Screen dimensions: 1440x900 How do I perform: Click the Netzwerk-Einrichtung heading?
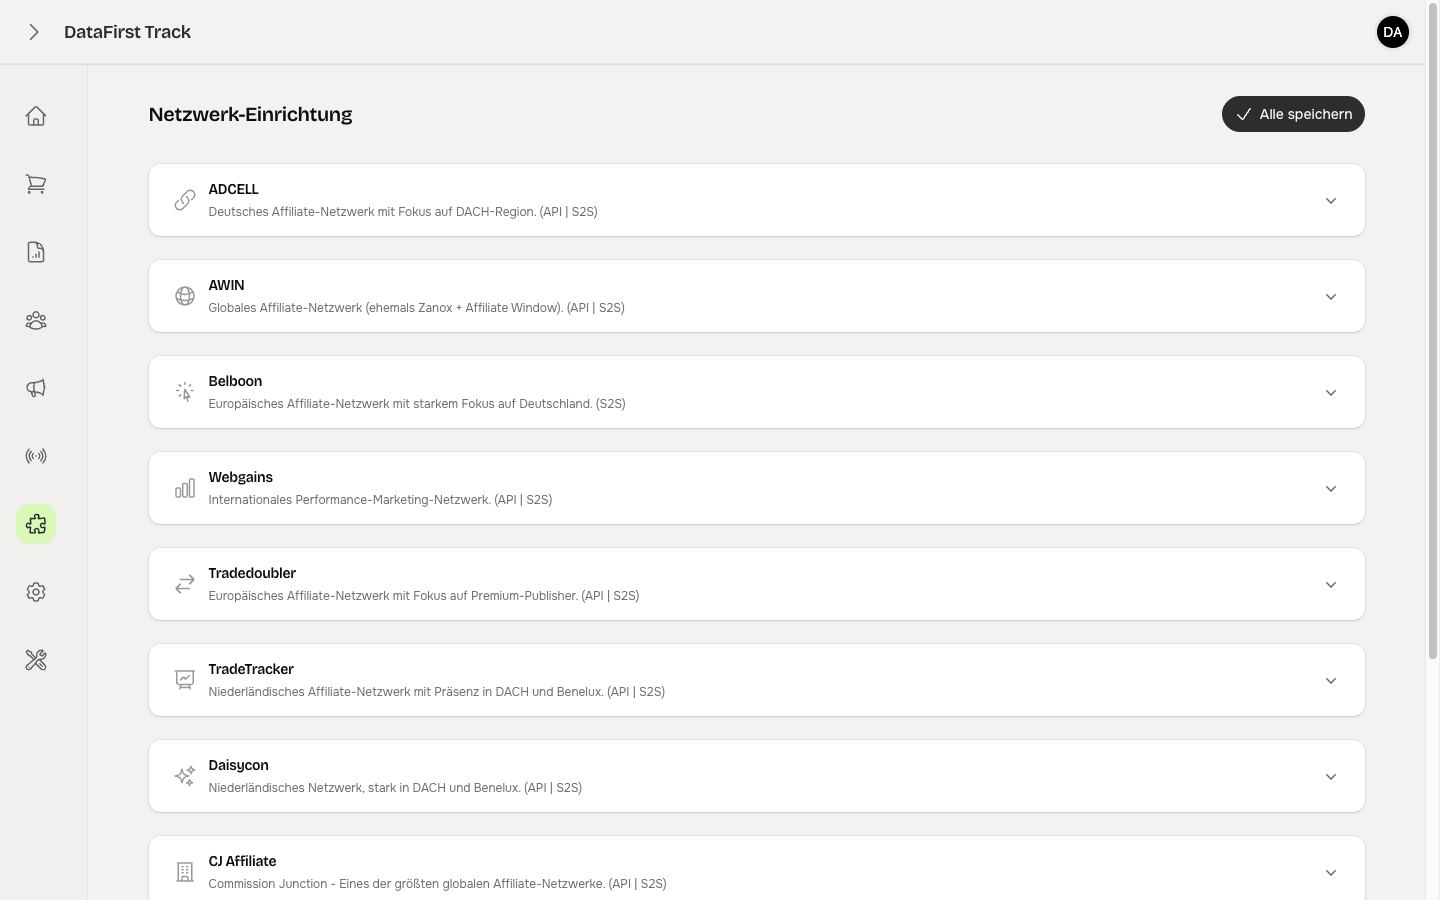tap(250, 114)
